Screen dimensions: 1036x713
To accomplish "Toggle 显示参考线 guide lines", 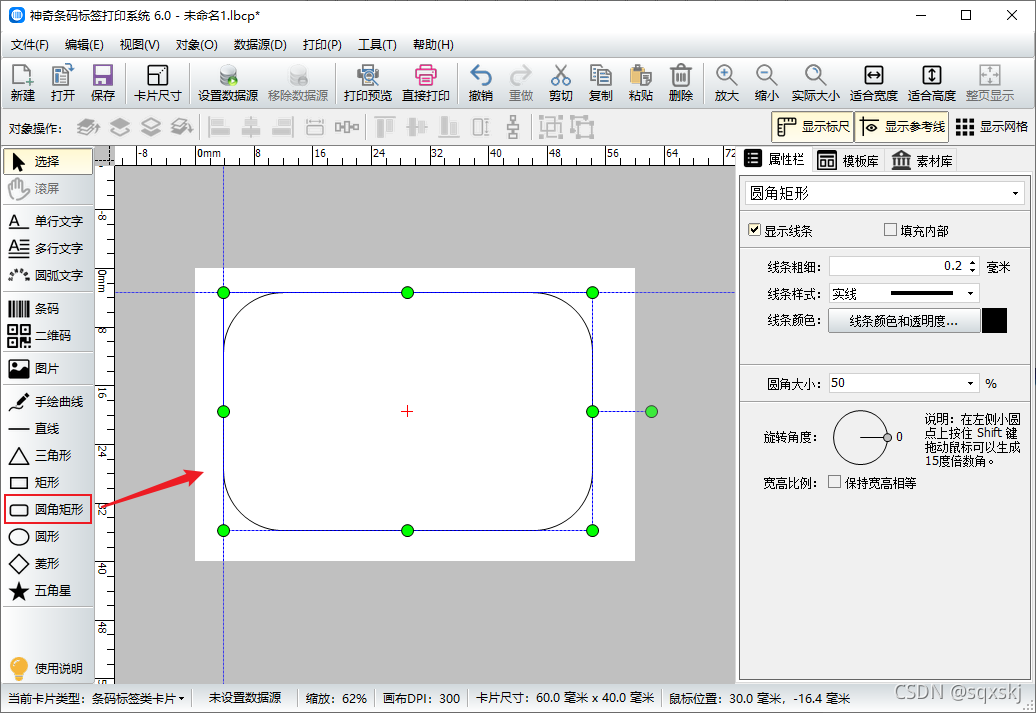I will coord(902,127).
